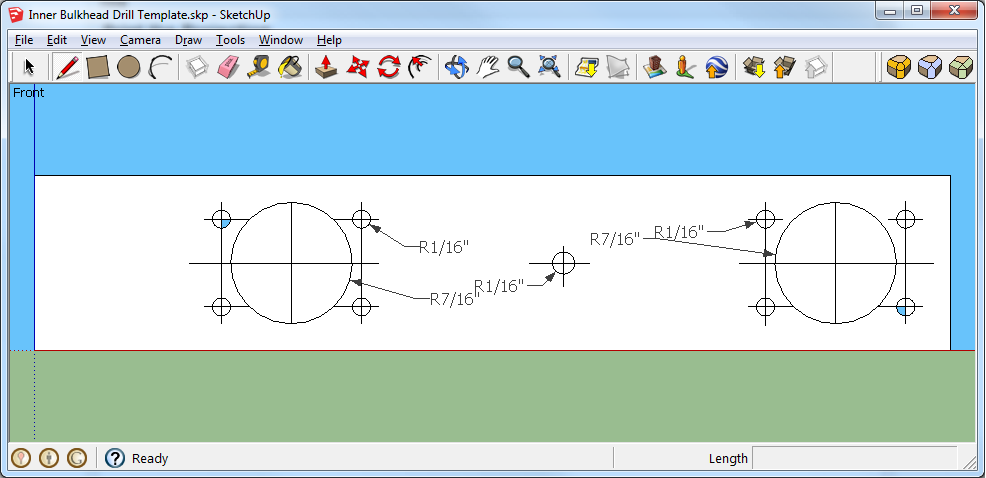Screen dimensions: 986x478
Task: Choose the Tape Measure tool
Action: (x=259, y=67)
